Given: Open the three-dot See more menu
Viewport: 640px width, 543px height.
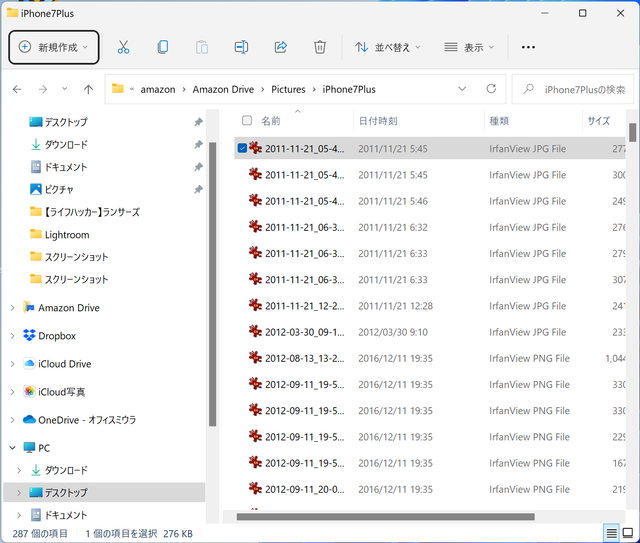Looking at the screenshot, I should pyautogui.click(x=529, y=47).
